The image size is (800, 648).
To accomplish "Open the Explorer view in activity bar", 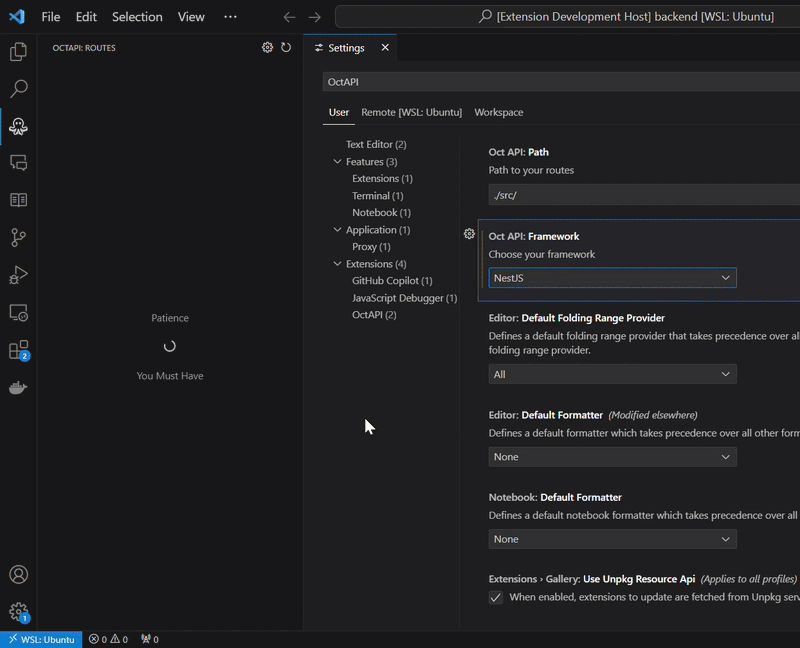I will (18, 52).
